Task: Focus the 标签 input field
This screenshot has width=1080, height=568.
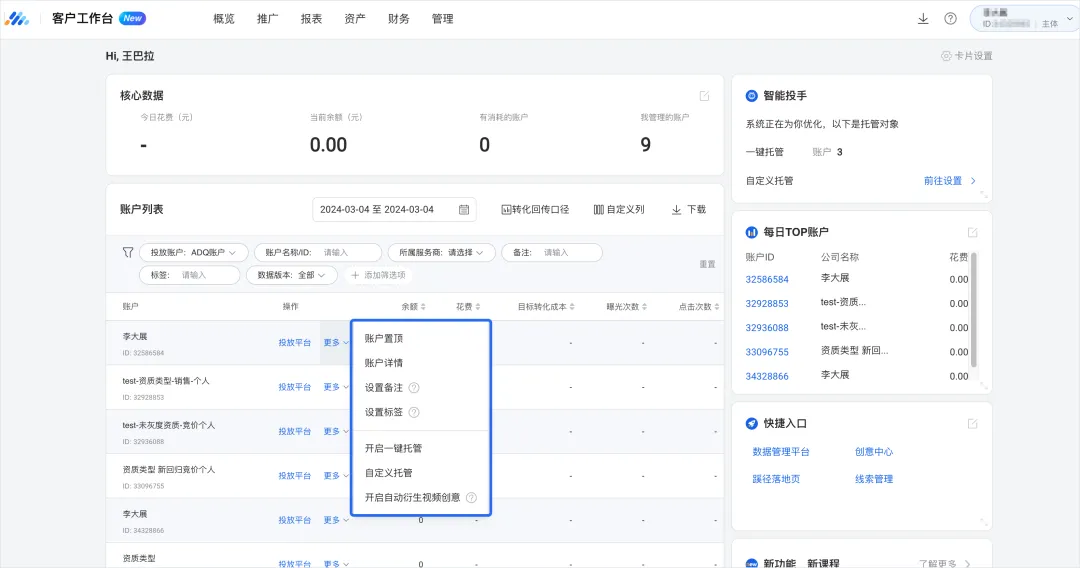Action: pyautogui.click(x=189, y=275)
